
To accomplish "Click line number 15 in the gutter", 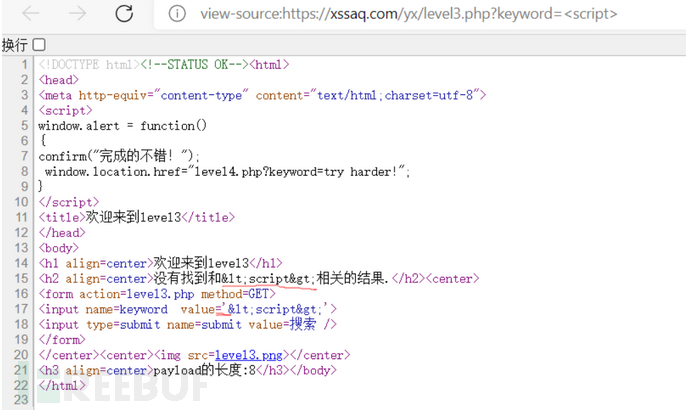I will (x=20, y=278).
